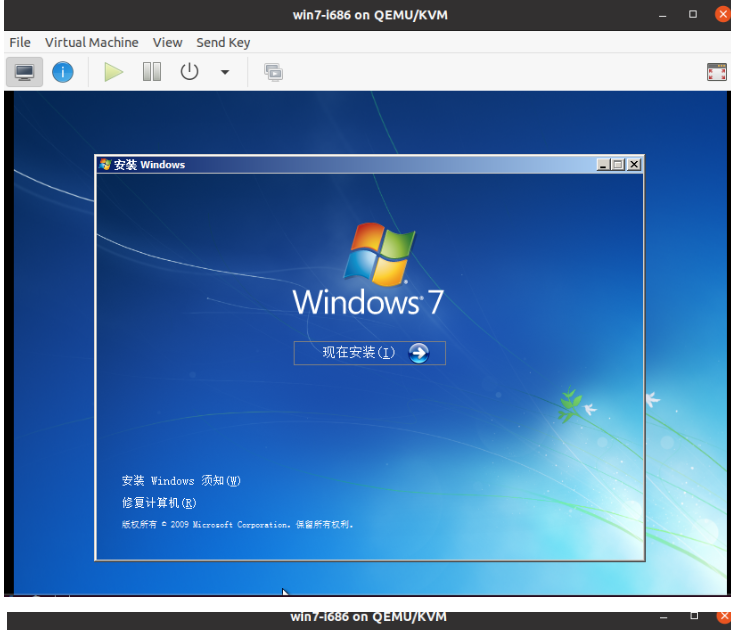Switch to fullscreen view icon
Screen dimensions: 731x630
pyautogui.click(x=717, y=72)
